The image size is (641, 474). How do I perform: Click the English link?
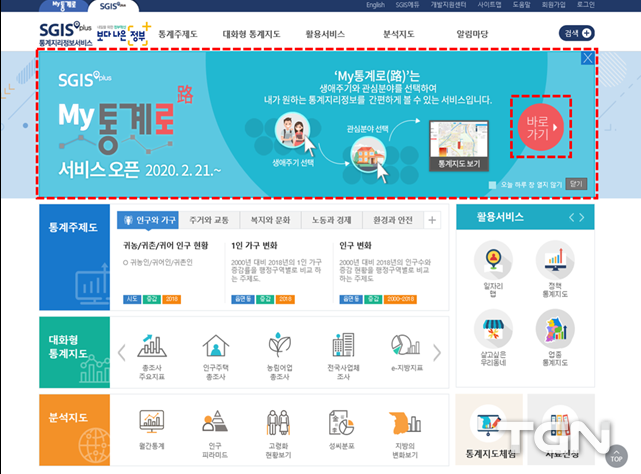[x=375, y=5]
